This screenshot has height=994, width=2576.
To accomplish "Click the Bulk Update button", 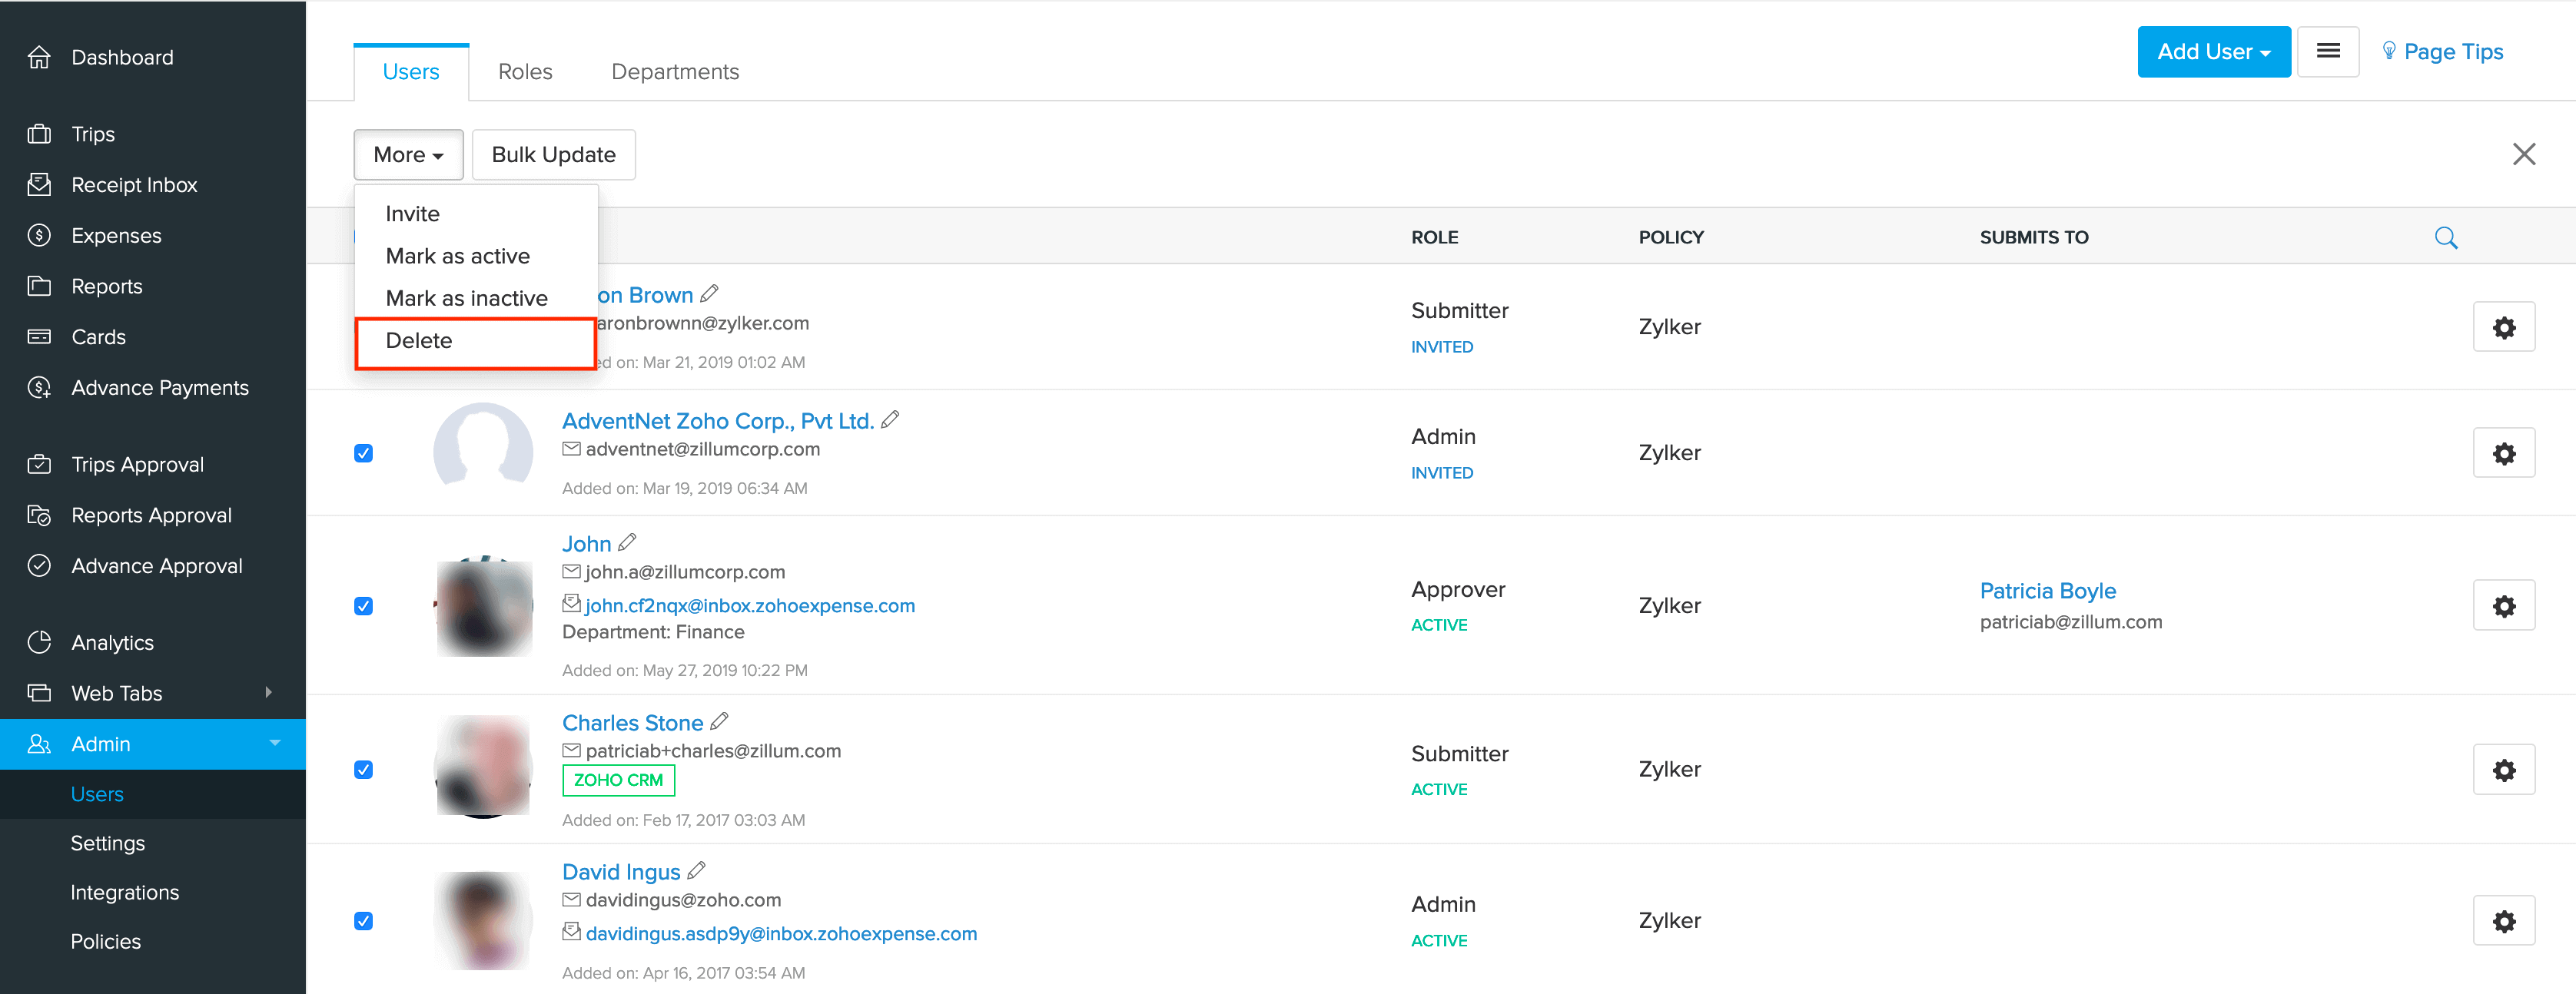I will [553, 155].
